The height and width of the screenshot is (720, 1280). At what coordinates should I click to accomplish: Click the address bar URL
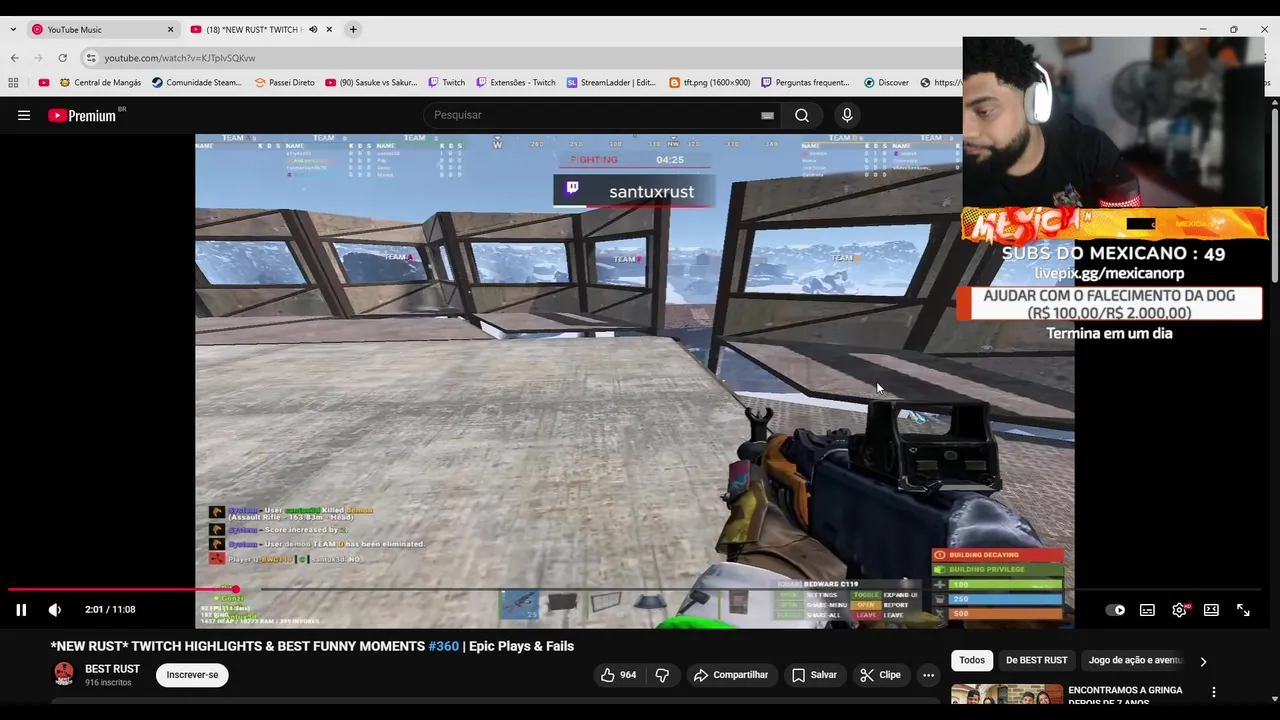tap(180, 58)
